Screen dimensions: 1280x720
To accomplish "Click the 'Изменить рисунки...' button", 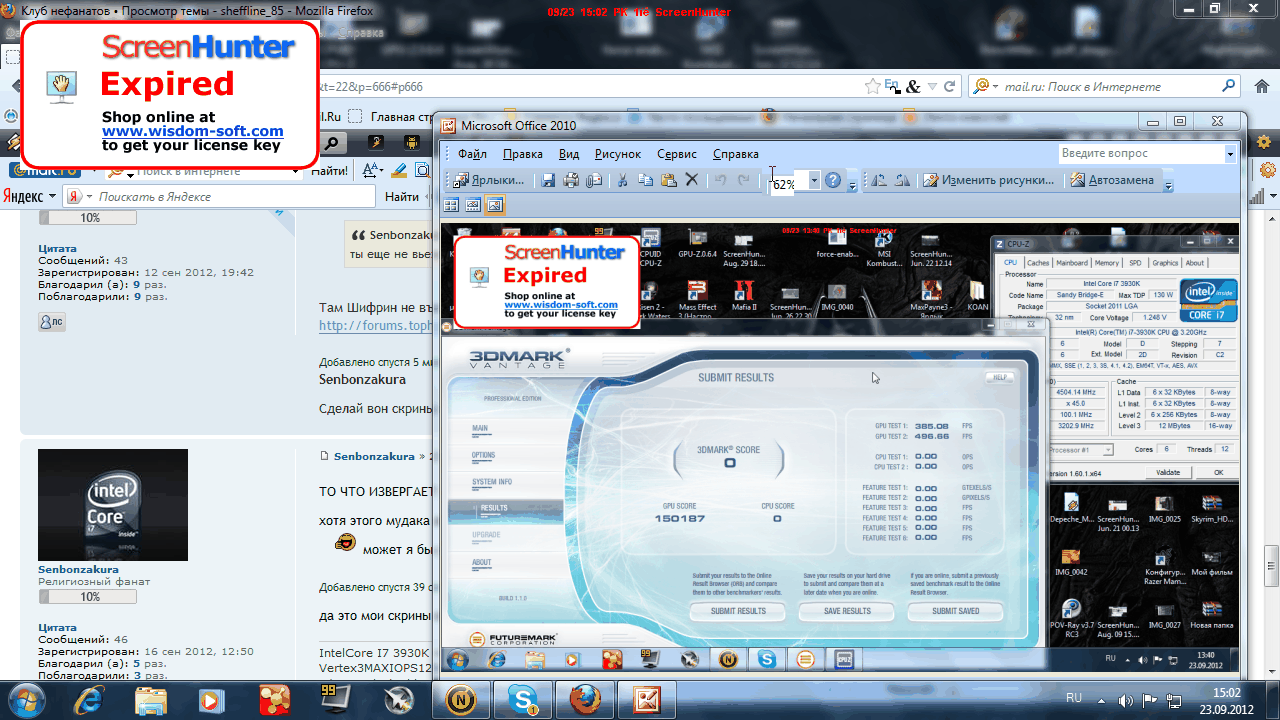I will pyautogui.click(x=989, y=181).
